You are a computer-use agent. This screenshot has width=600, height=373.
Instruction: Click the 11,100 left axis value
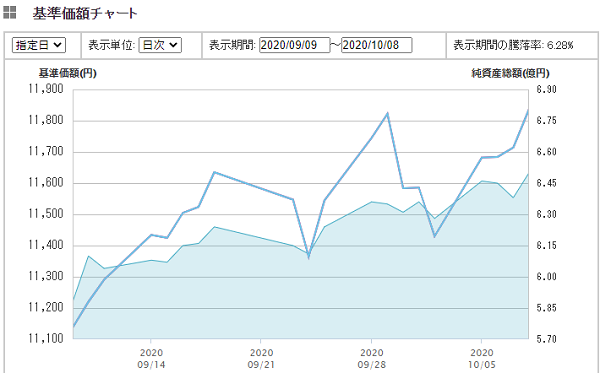pyautogui.click(x=46, y=339)
